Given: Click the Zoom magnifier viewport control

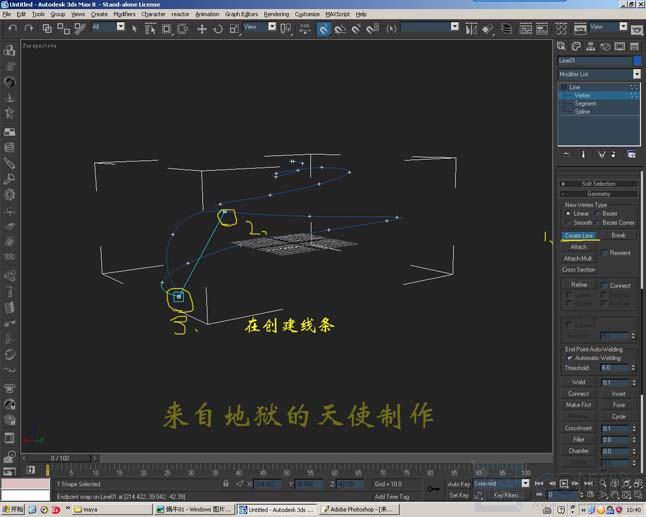Looking at the screenshot, I should (x=603, y=483).
